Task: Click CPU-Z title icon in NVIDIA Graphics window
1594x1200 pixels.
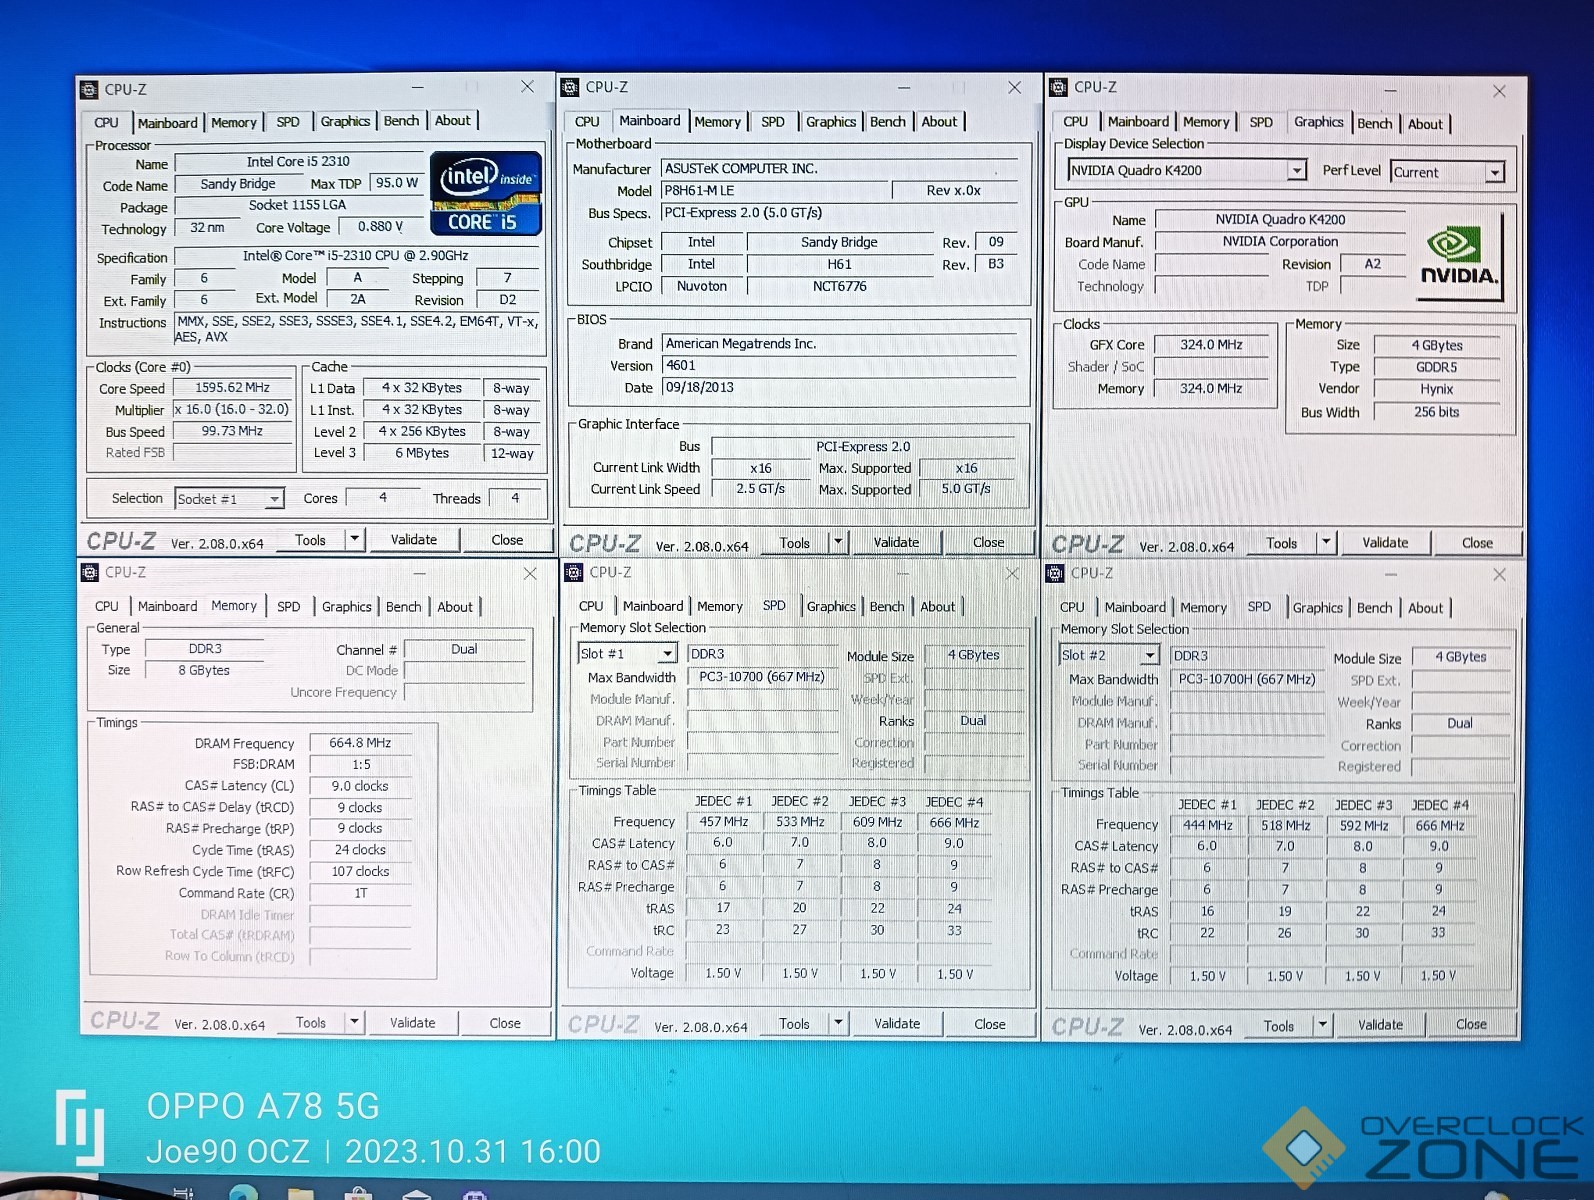Action: (1058, 87)
